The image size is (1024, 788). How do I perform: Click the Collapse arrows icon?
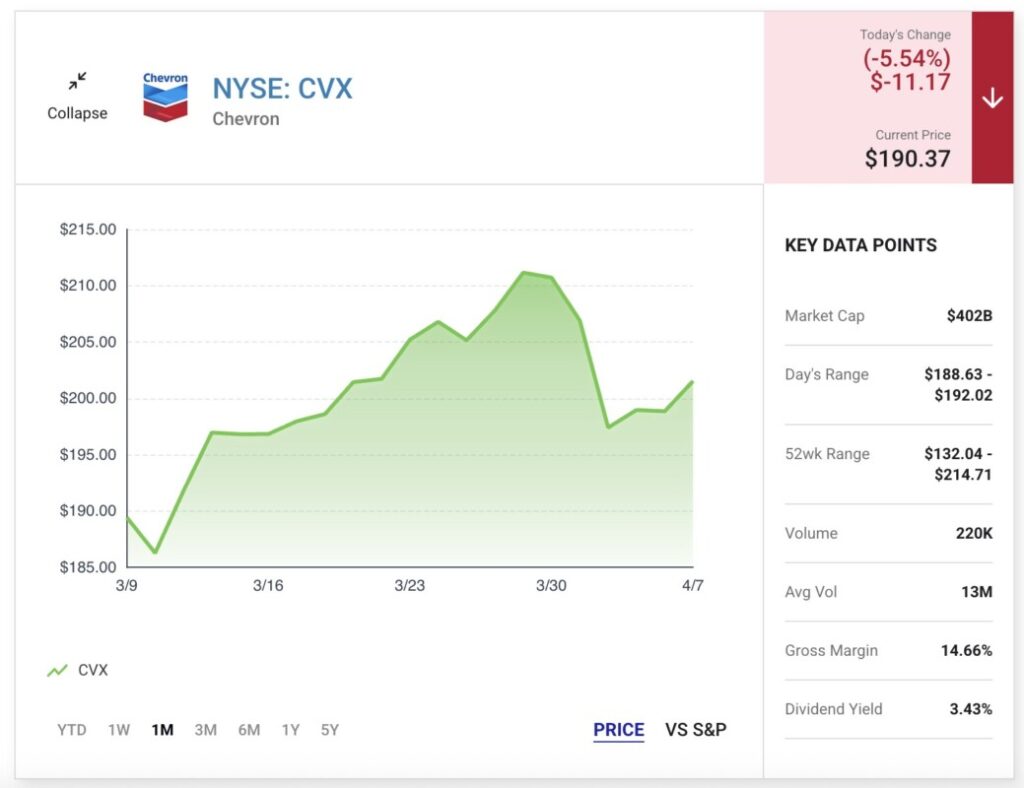[x=77, y=80]
